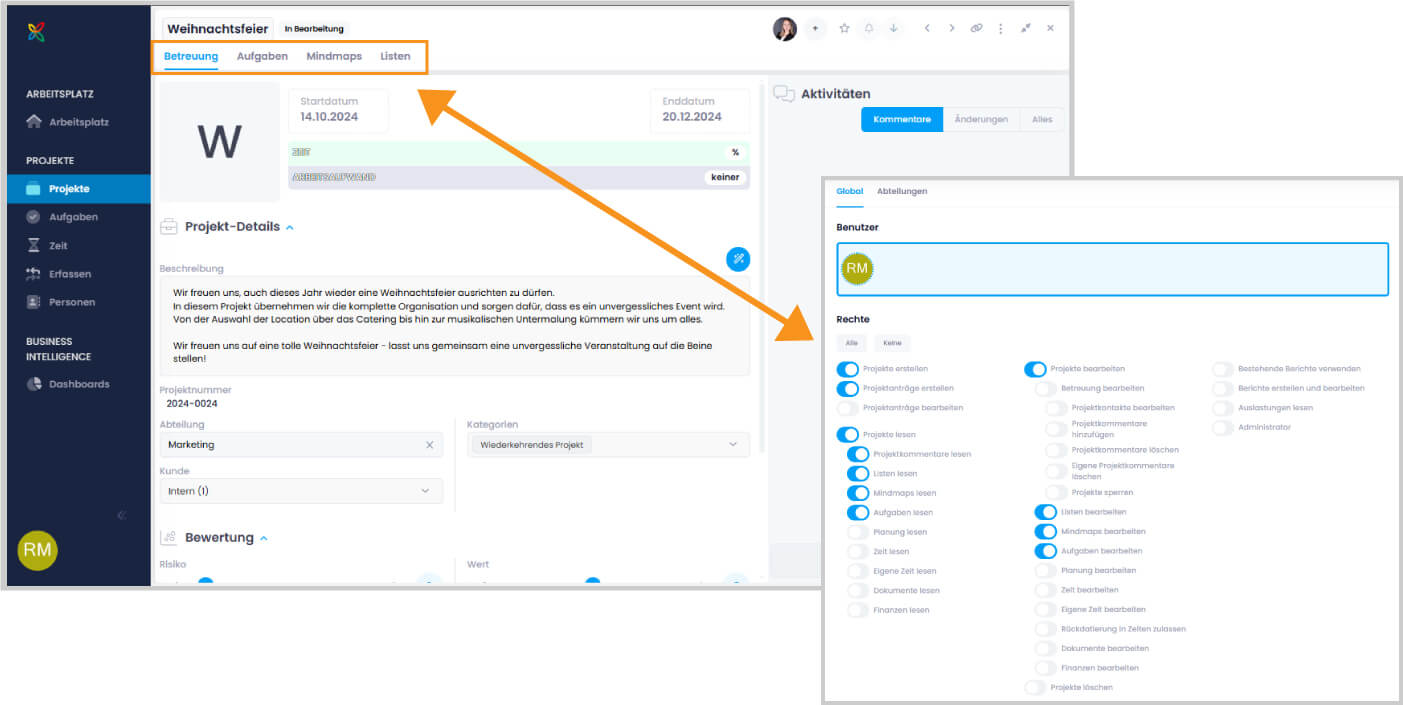This screenshot has width=1403, height=705.
Task: Toggle 'Projekte bearbeiten' permission
Action: (x=1035, y=369)
